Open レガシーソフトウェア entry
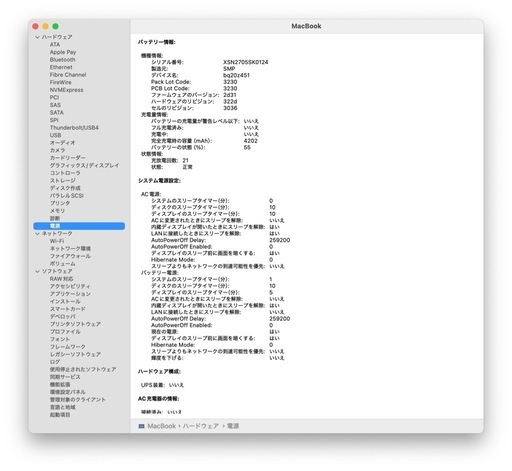This screenshot has height=471, width=512. (x=75, y=354)
